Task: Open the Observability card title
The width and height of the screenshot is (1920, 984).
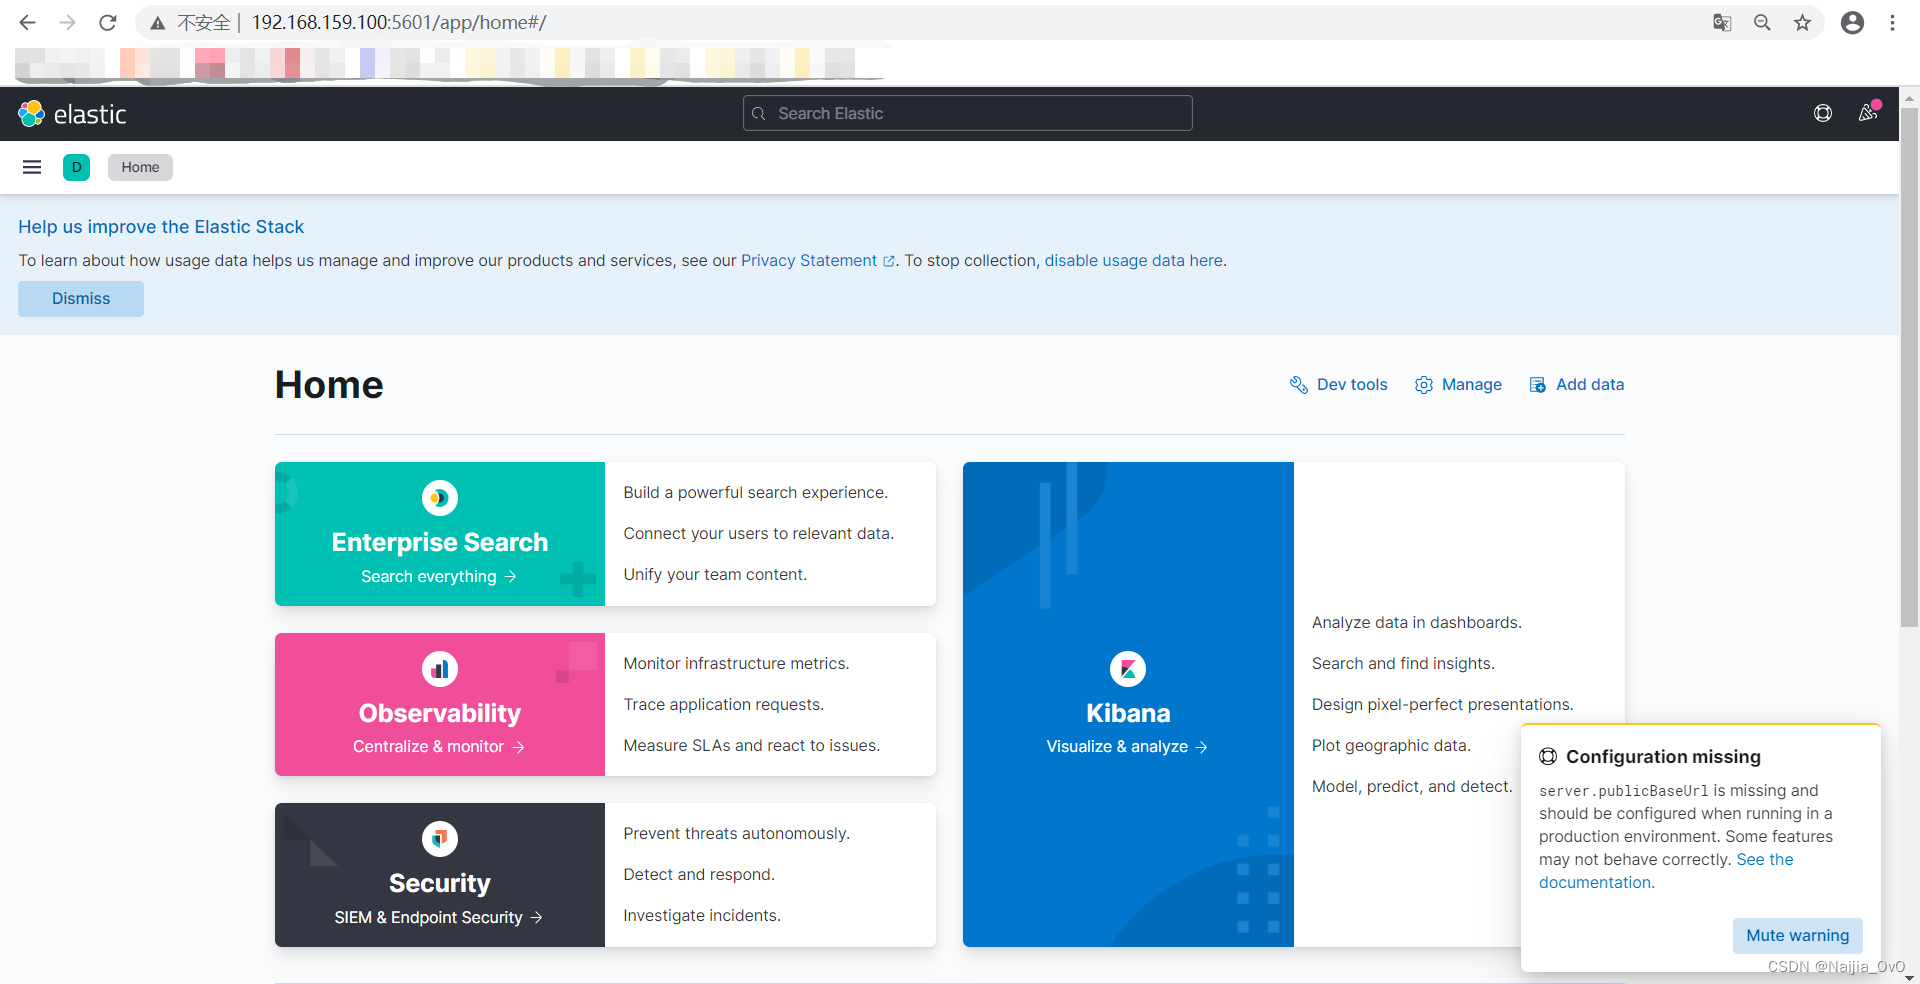Action: click(440, 713)
